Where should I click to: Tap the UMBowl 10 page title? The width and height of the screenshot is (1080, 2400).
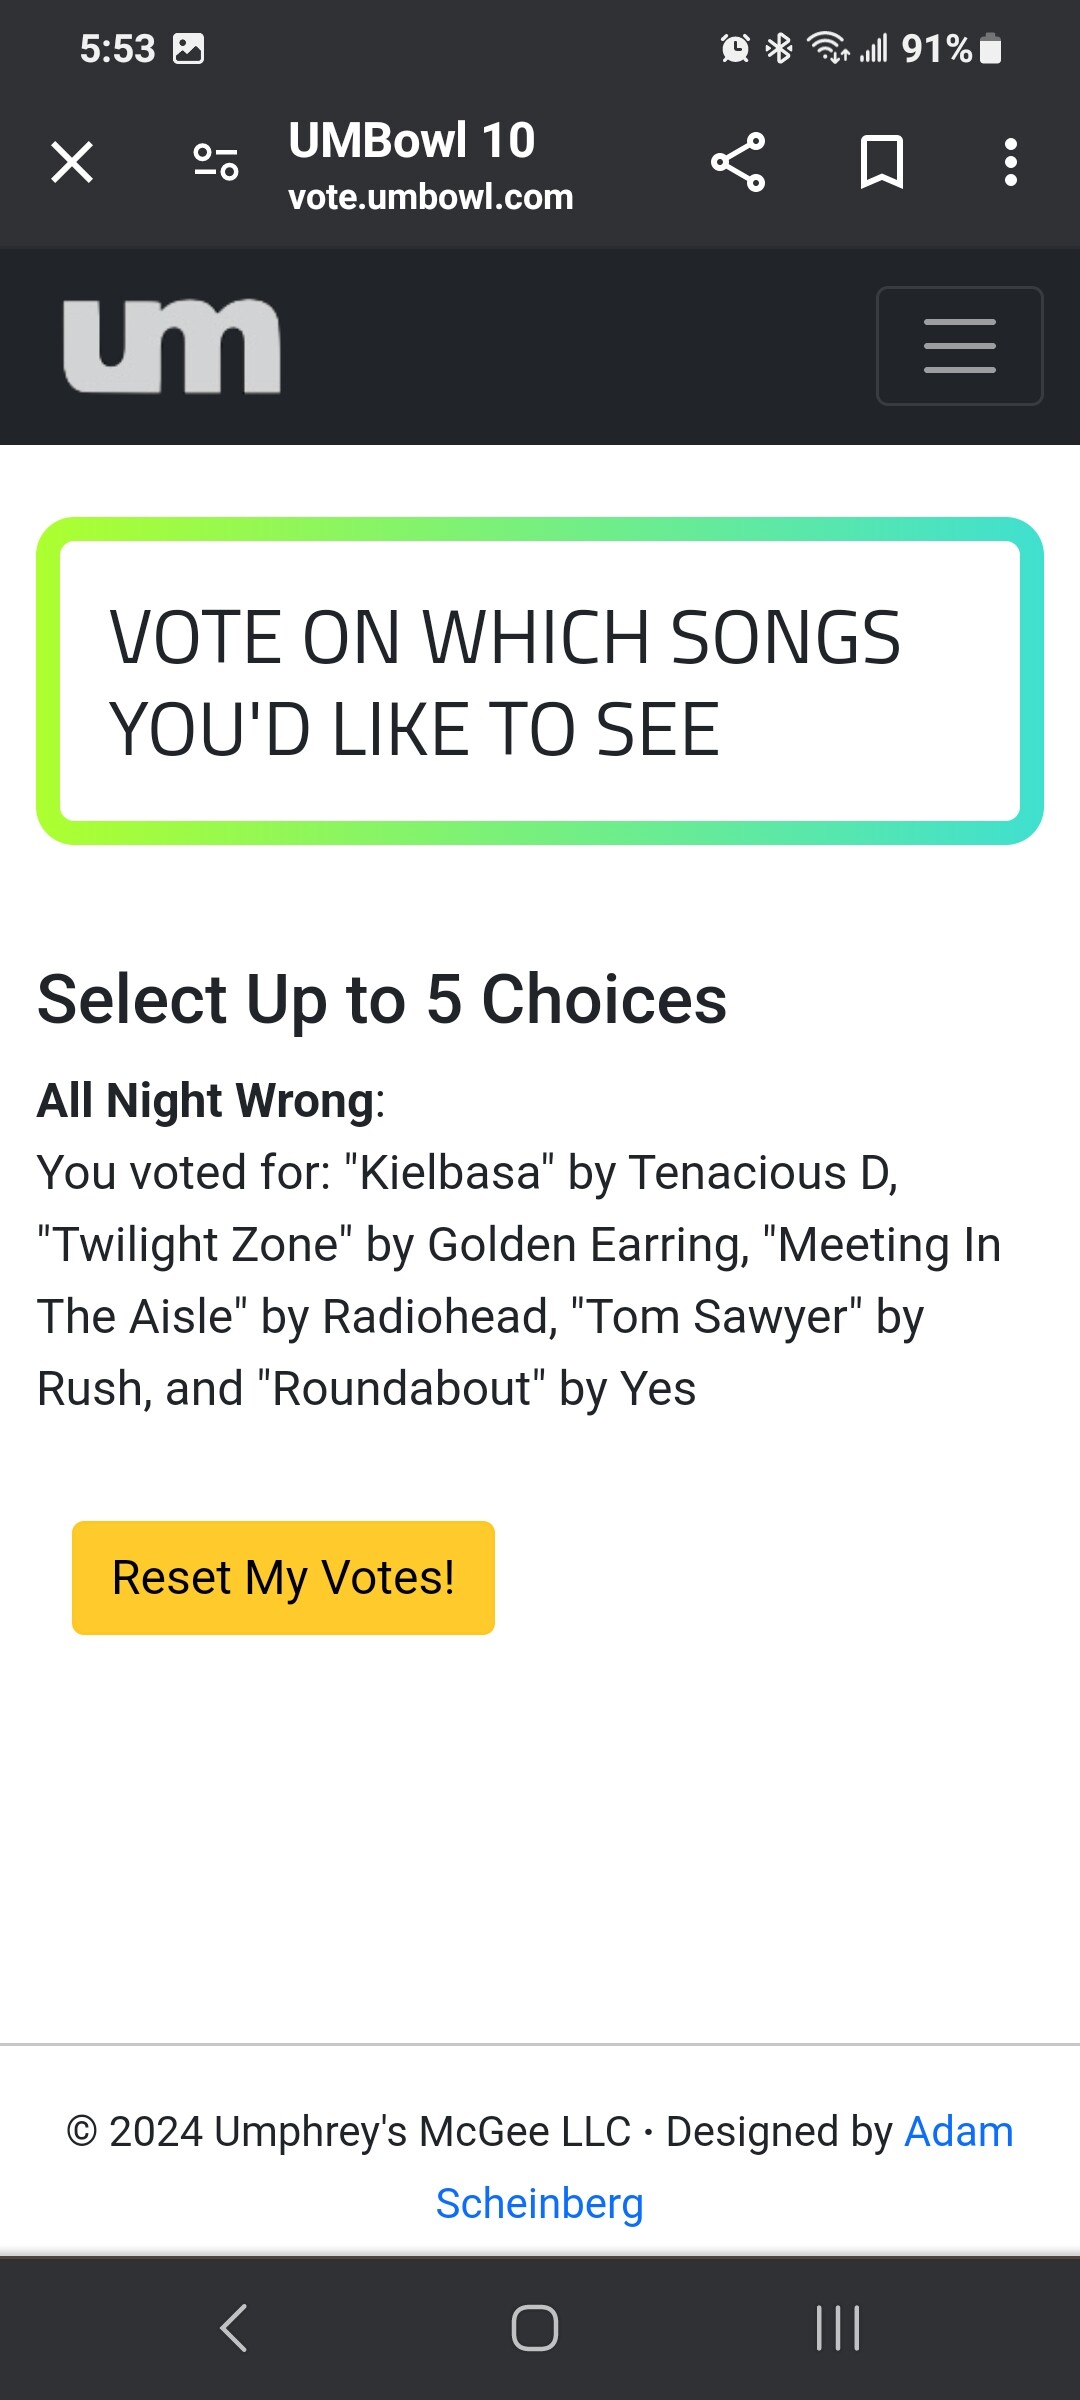point(412,140)
